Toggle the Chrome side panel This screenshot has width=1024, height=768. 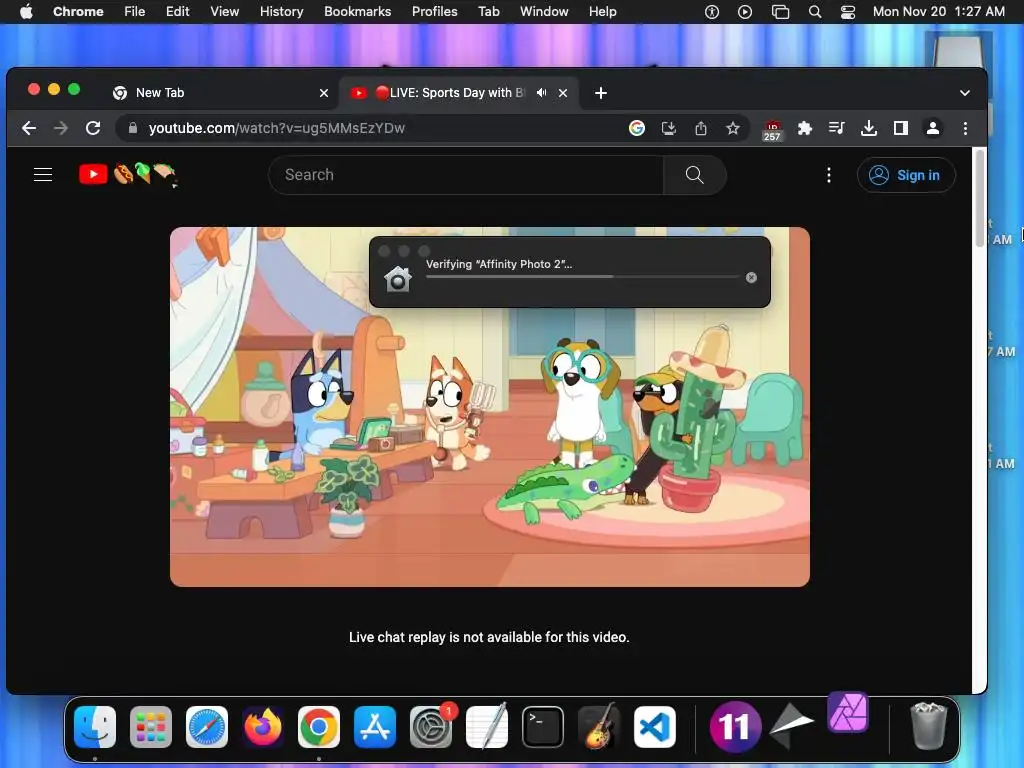click(901, 128)
